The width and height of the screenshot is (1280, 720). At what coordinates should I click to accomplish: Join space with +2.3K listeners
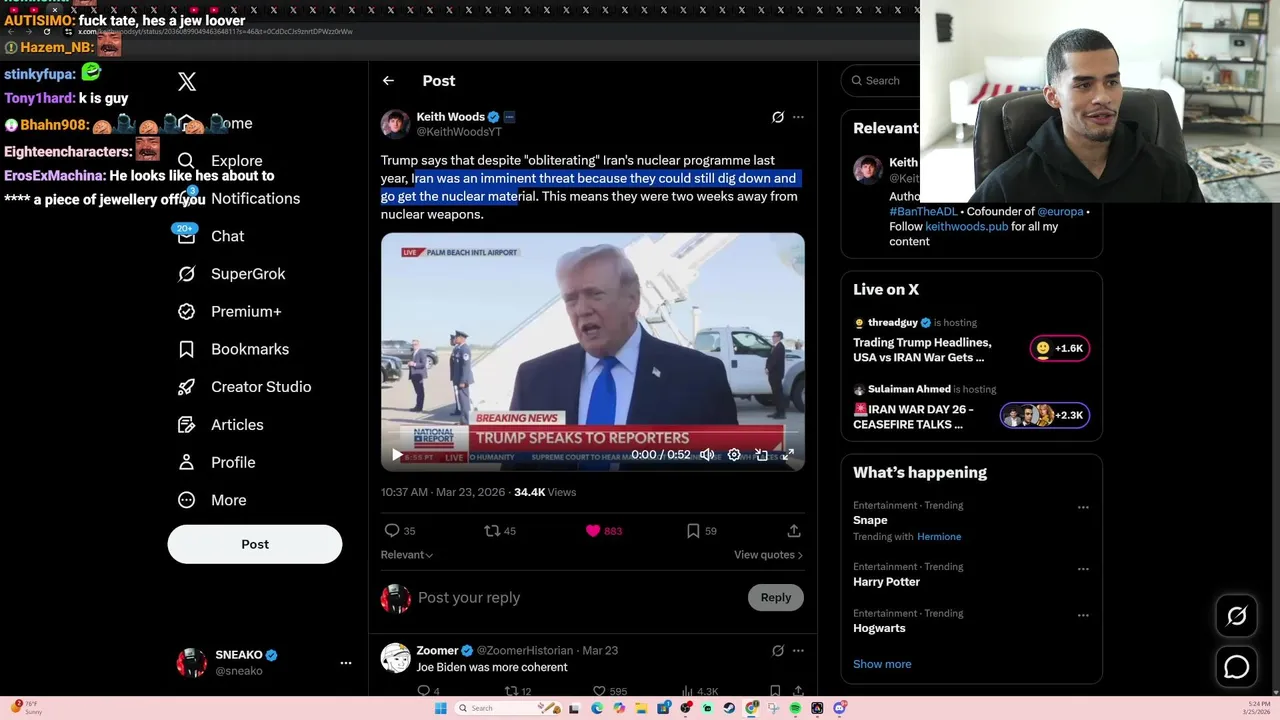point(1045,415)
